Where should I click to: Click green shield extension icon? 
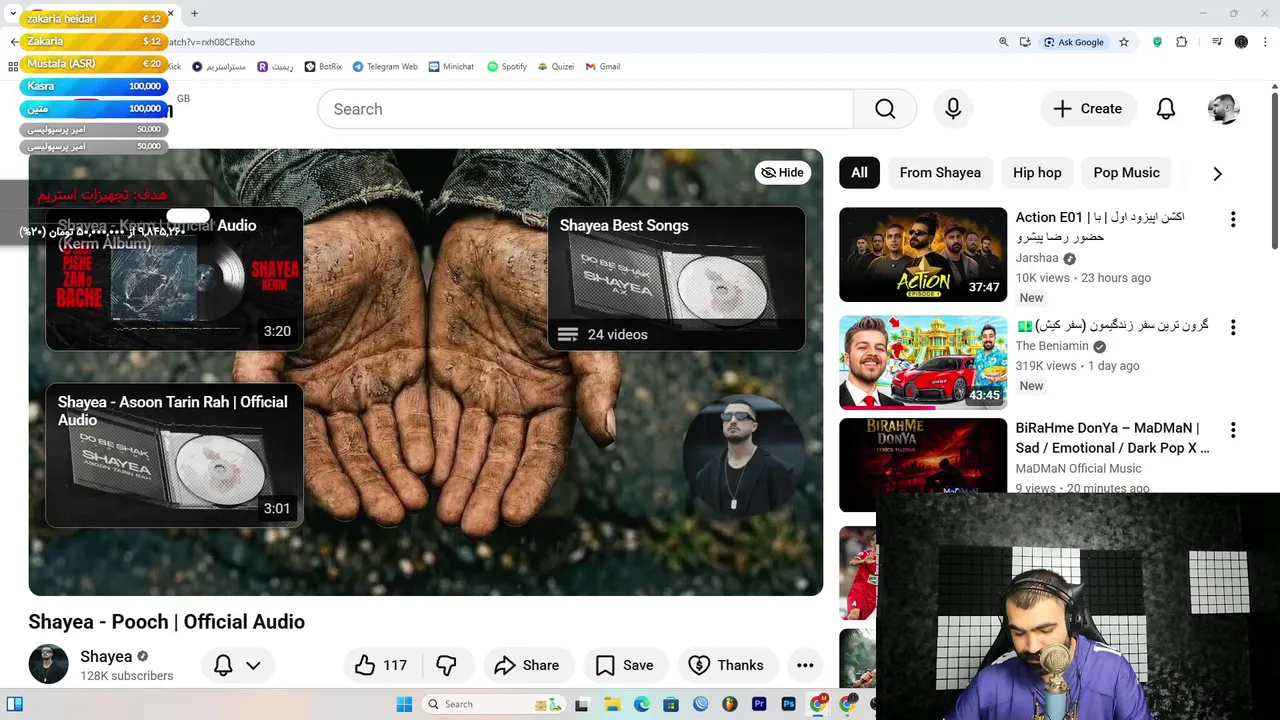pos(1157,42)
